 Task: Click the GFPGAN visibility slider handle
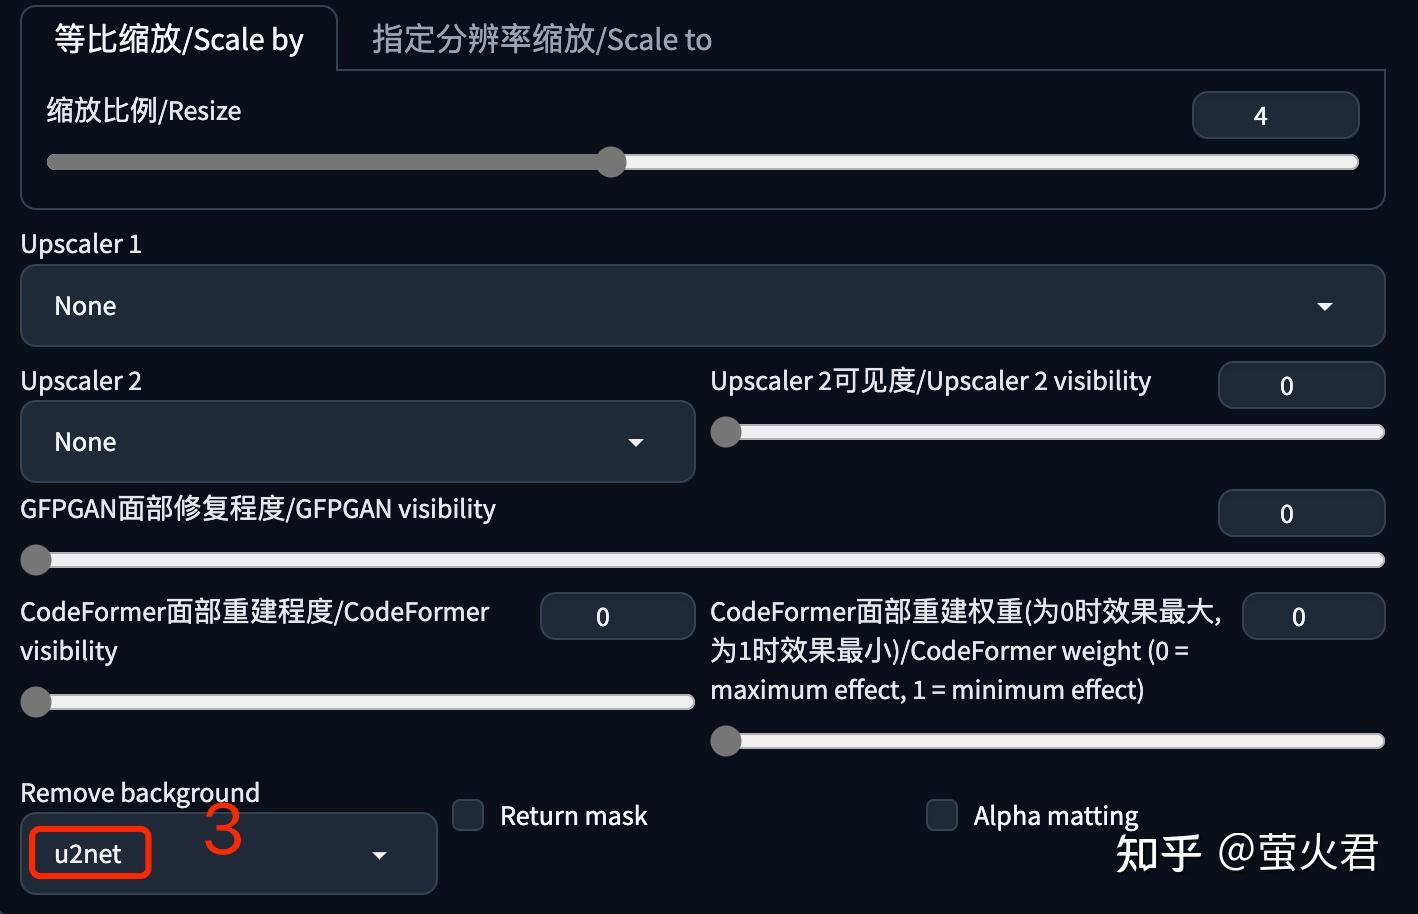(35, 560)
